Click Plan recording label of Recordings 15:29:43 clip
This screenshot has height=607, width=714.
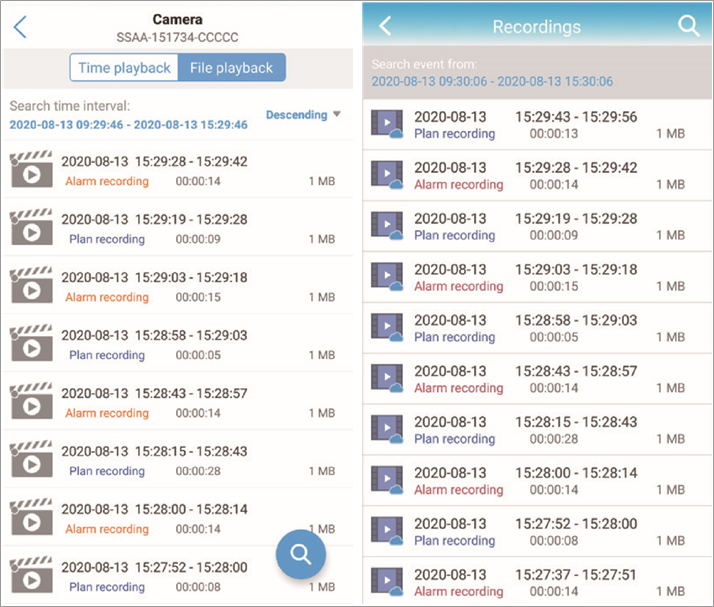[x=454, y=134]
